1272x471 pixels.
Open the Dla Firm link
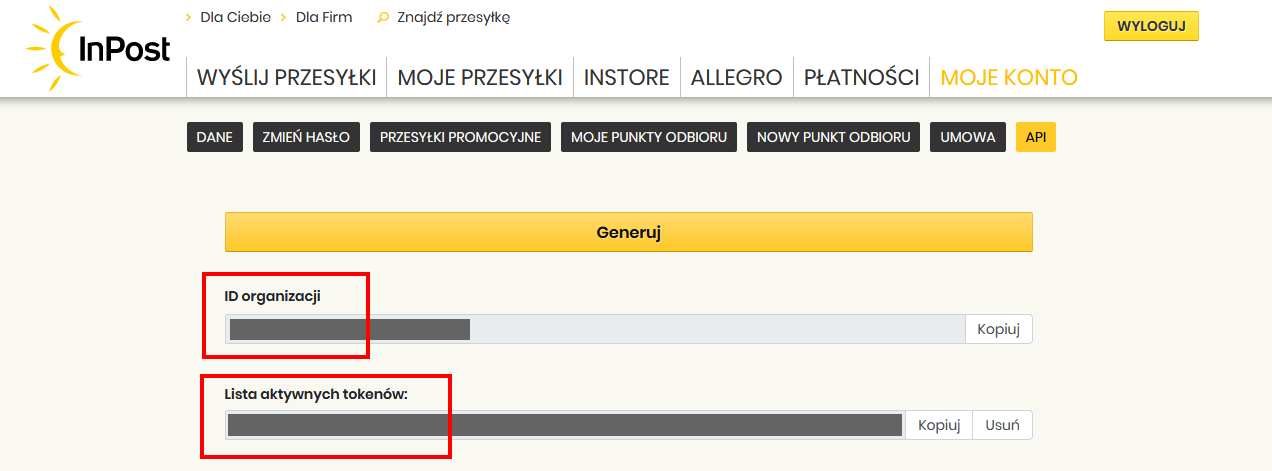coord(323,17)
